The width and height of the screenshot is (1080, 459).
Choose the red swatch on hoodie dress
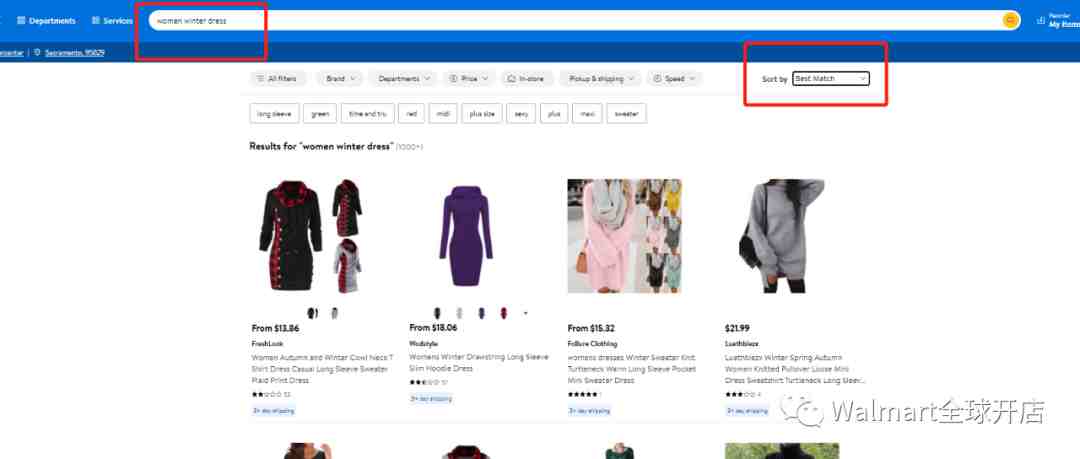[x=503, y=313]
